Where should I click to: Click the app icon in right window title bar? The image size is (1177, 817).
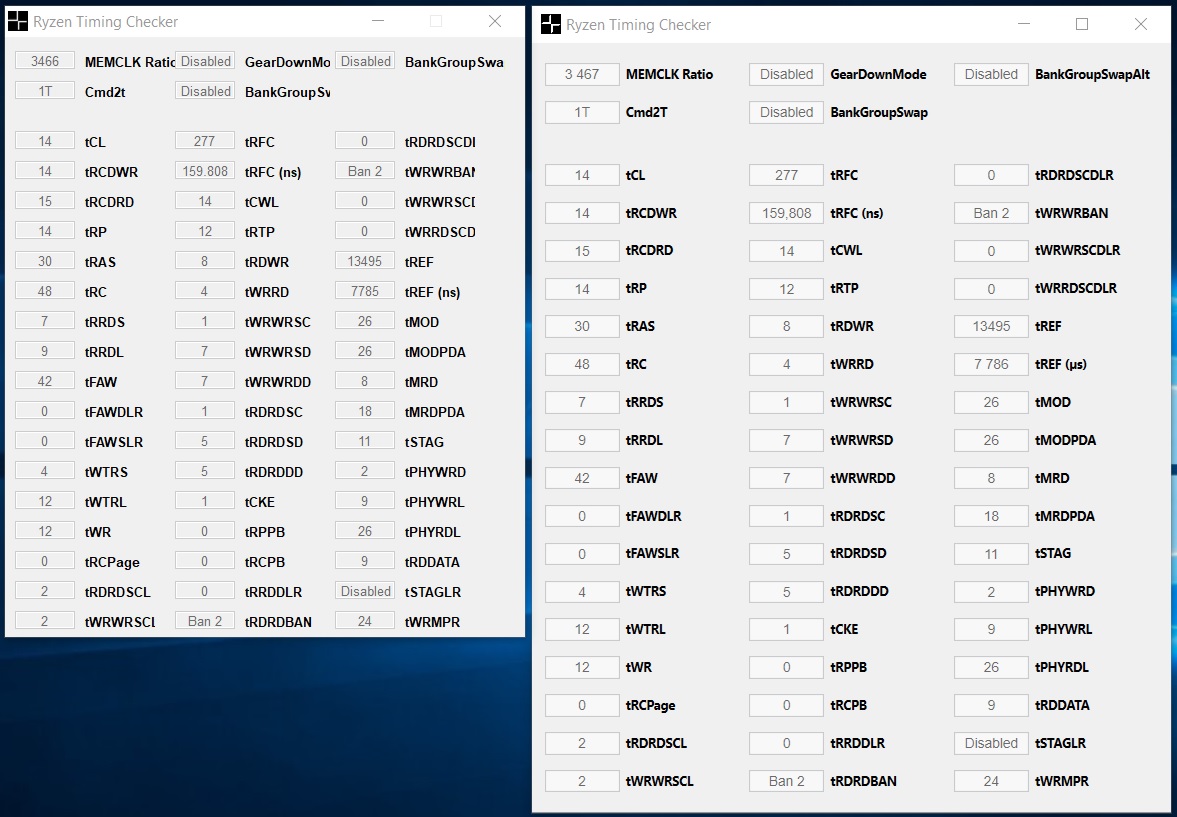coord(550,24)
